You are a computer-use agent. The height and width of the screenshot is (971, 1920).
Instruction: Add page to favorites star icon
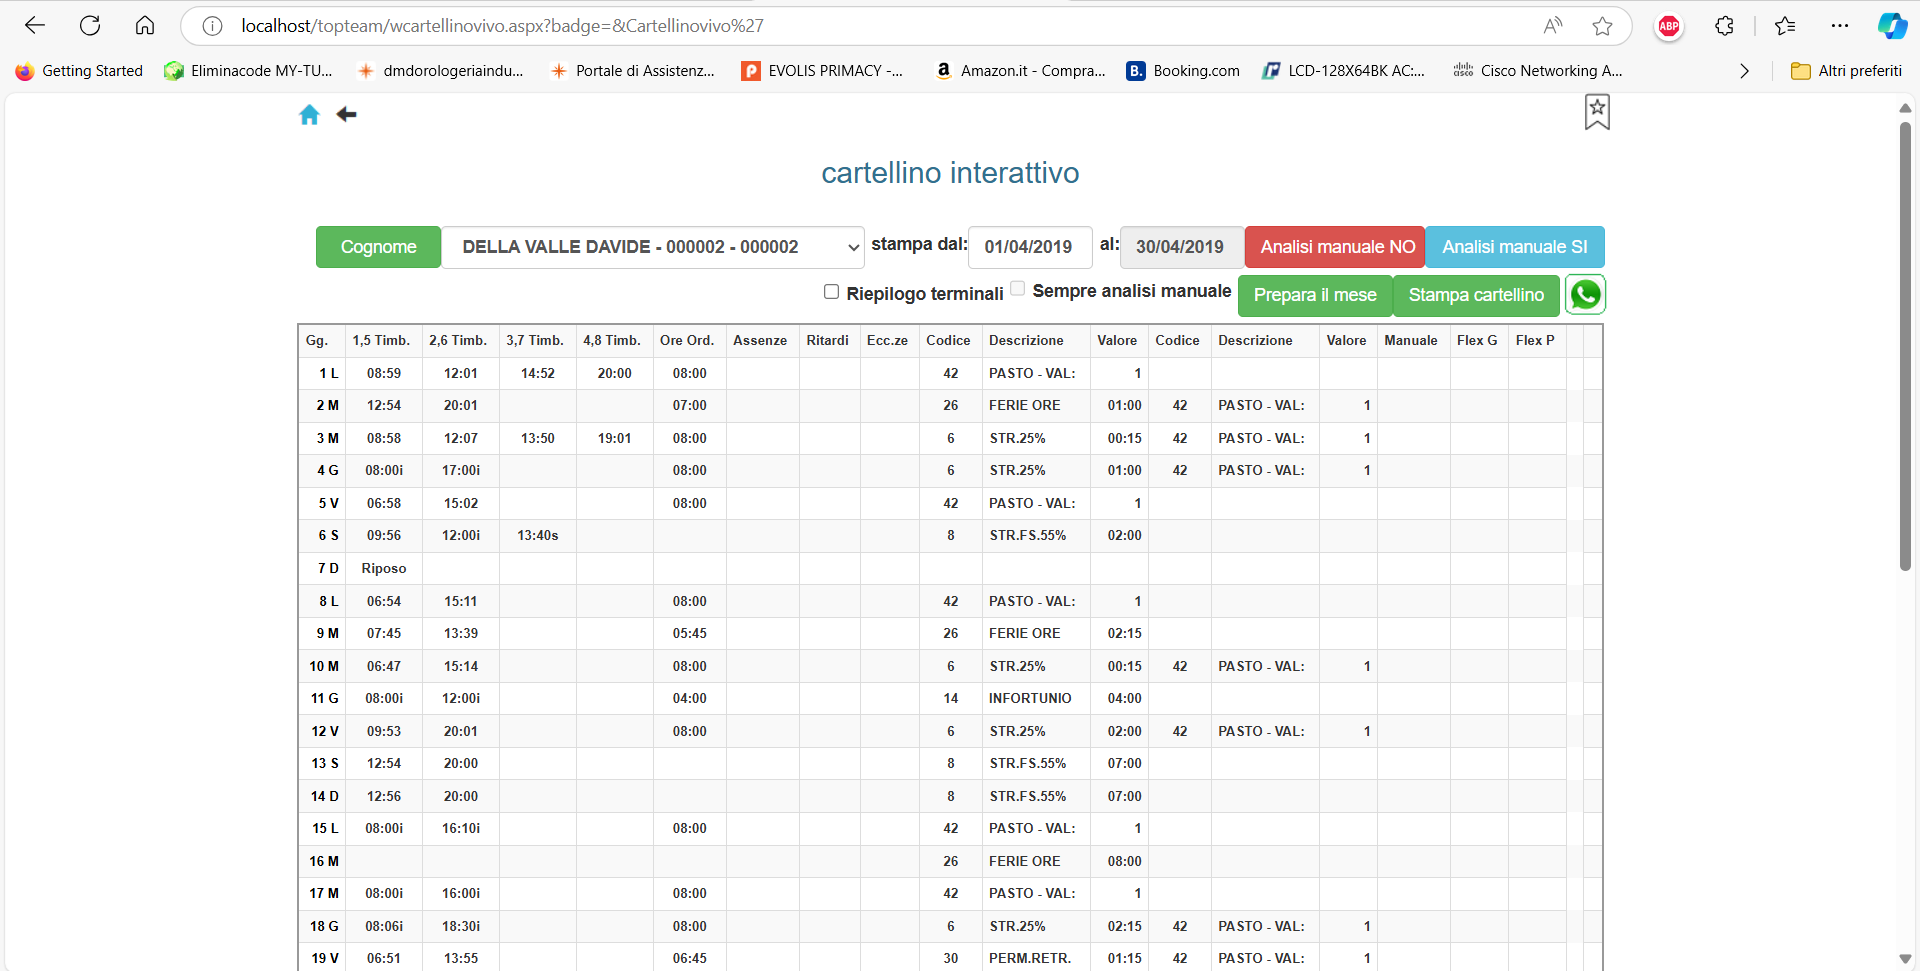coord(1602,26)
